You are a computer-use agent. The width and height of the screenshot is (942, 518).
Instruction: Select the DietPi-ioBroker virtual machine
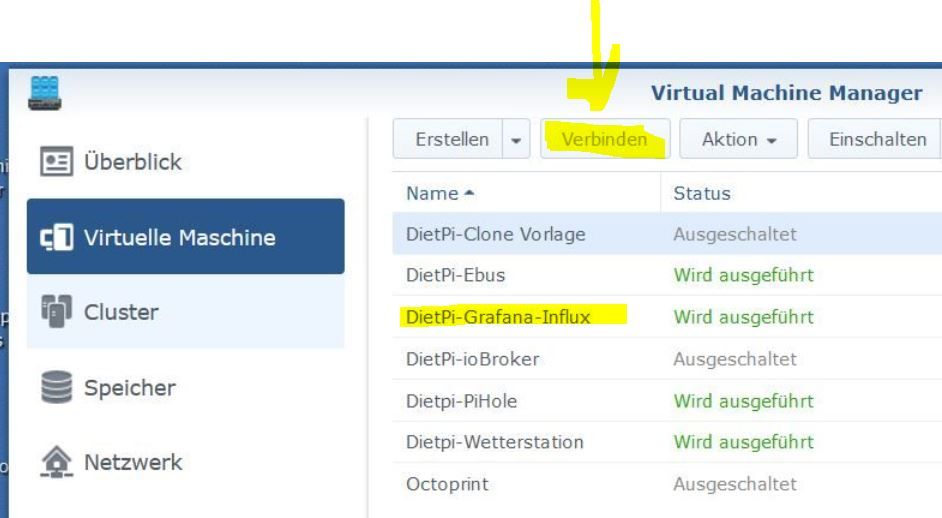(x=667, y=359)
